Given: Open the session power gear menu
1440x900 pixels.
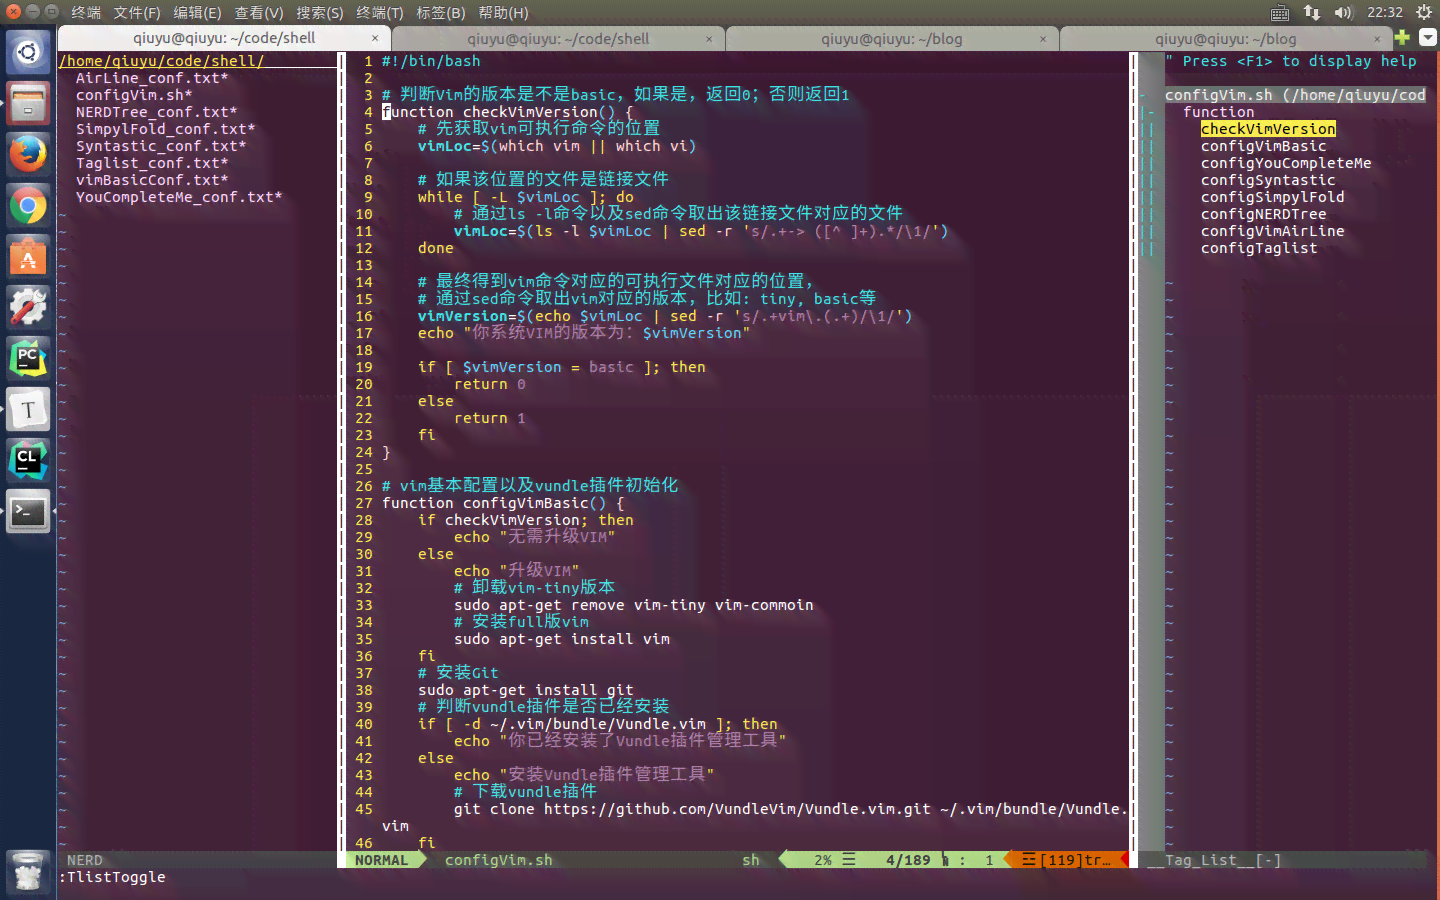Looking at the screenshot, I should [x=1424, y=12].
